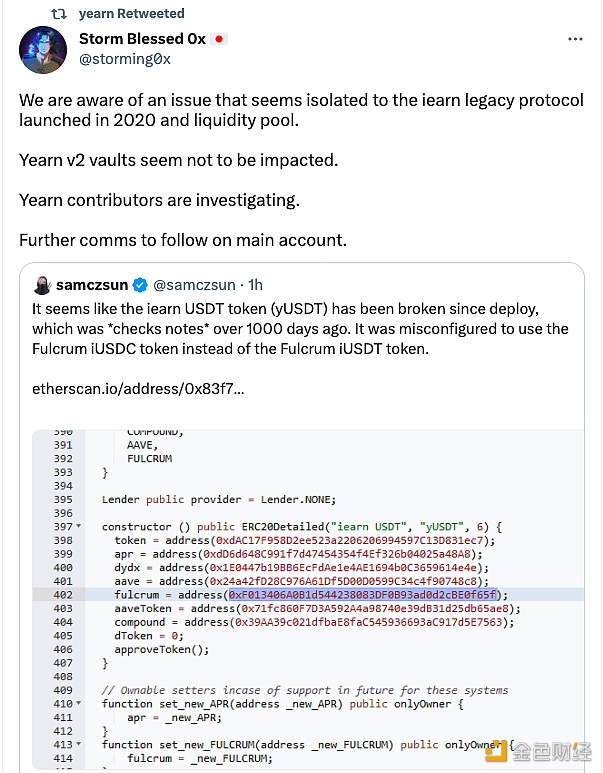Image resolution: width=603 pixels, height=773 pixels.
Task: Click the 1h timestamp on quoted tweet
Action: tap(256, 285)
